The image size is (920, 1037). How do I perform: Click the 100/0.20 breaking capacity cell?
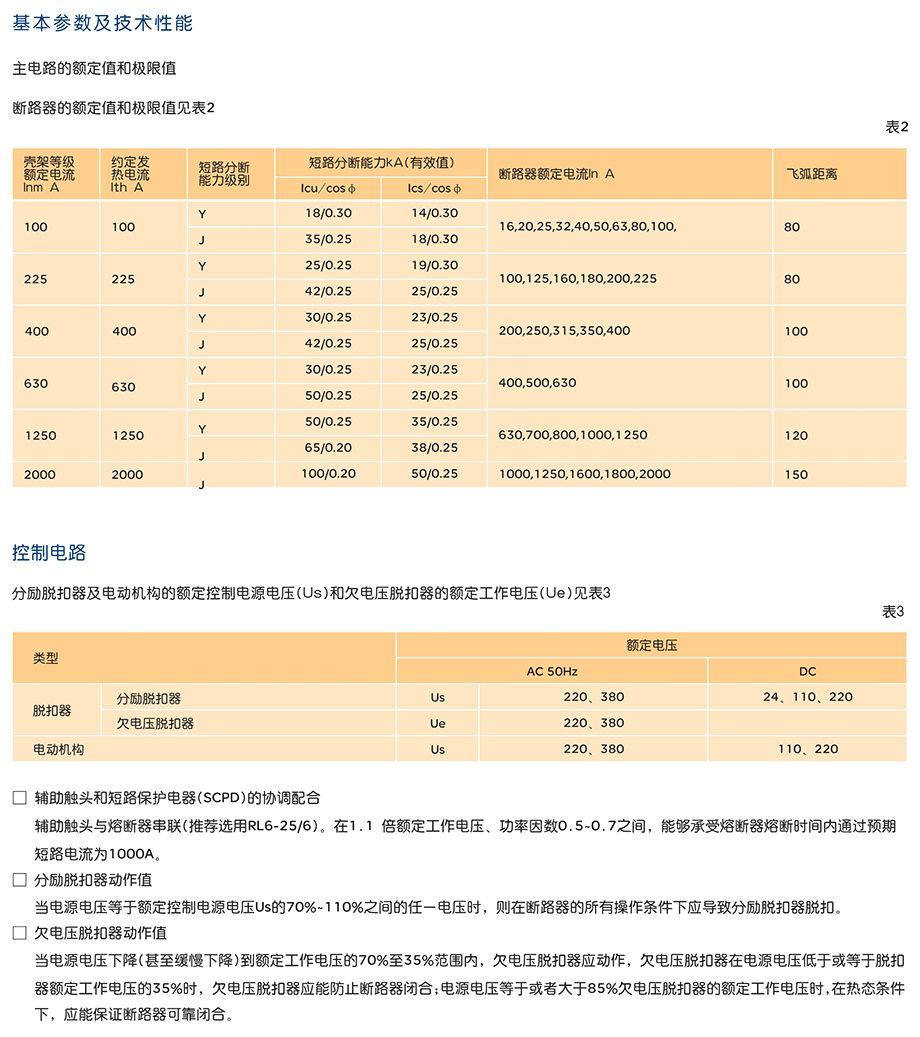[x=328, y=474]
